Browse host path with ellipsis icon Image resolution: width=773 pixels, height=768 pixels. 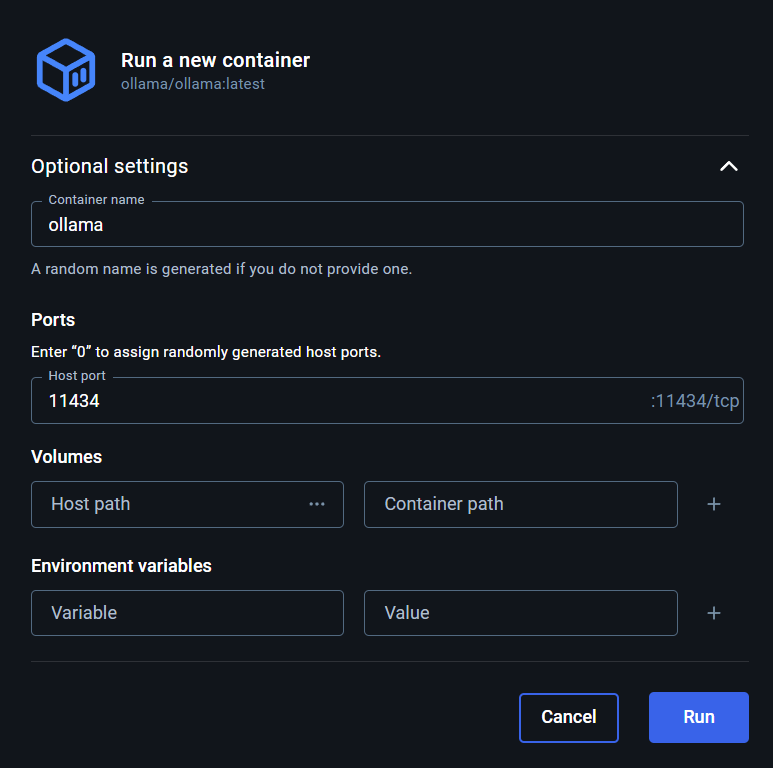(x=316, y=504)
